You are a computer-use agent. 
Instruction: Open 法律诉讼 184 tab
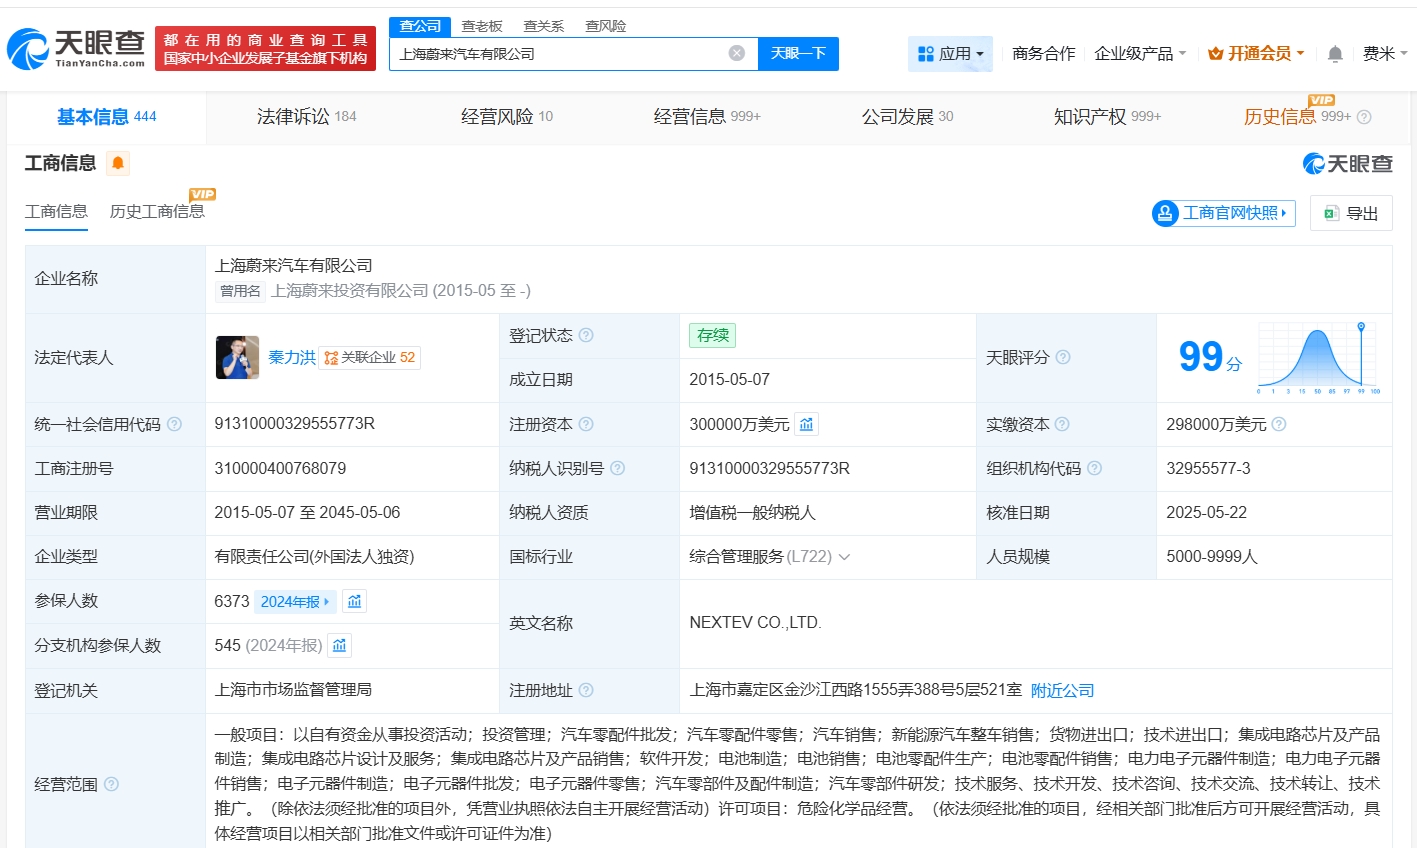306,117
